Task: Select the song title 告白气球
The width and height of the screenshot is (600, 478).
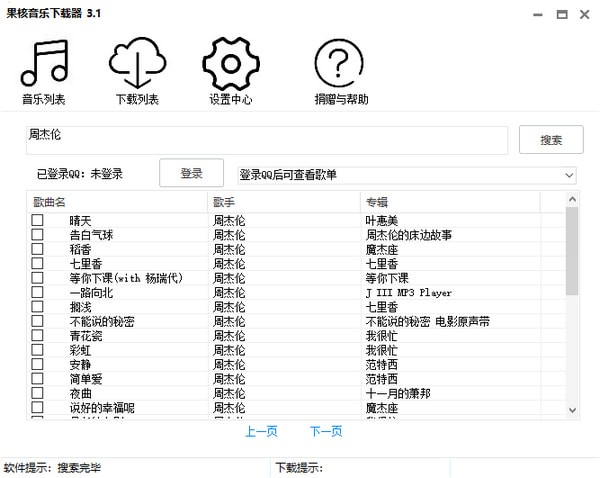Action: click(91, 235)
